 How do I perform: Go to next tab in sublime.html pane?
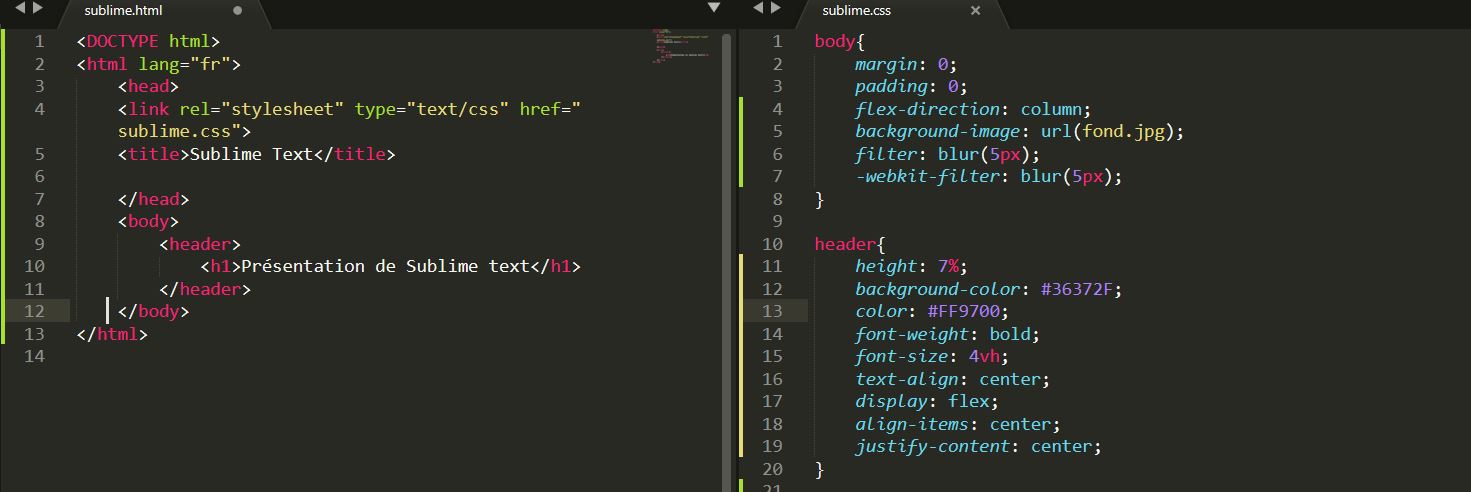[37, 9]
